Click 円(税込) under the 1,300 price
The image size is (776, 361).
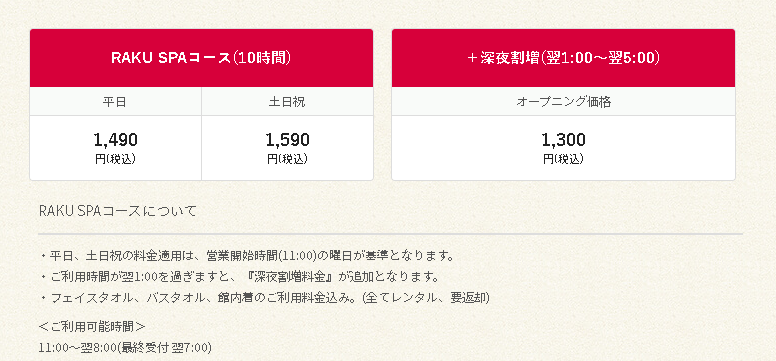[x=563, y=159]
